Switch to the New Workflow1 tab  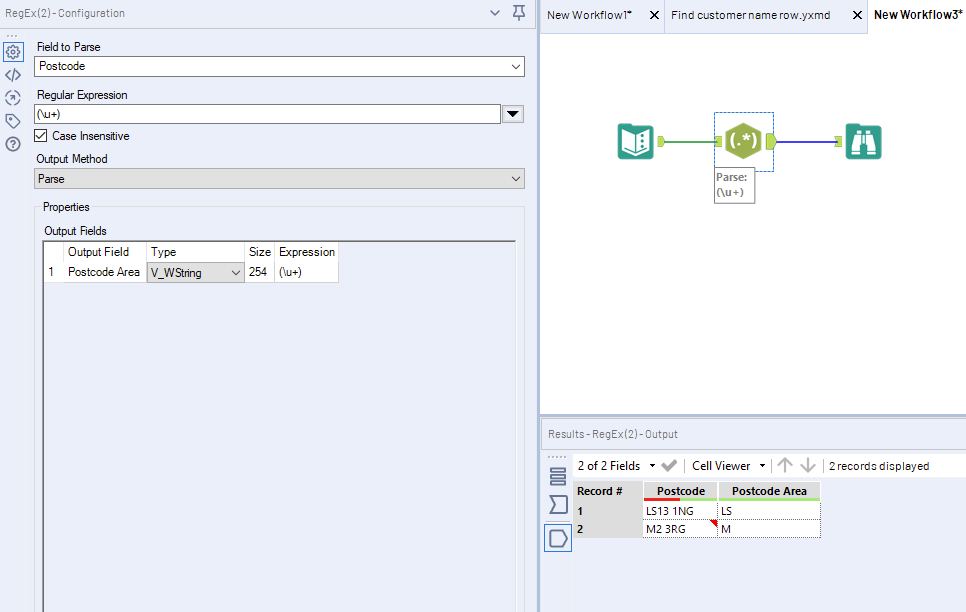[x=590, y=15]
